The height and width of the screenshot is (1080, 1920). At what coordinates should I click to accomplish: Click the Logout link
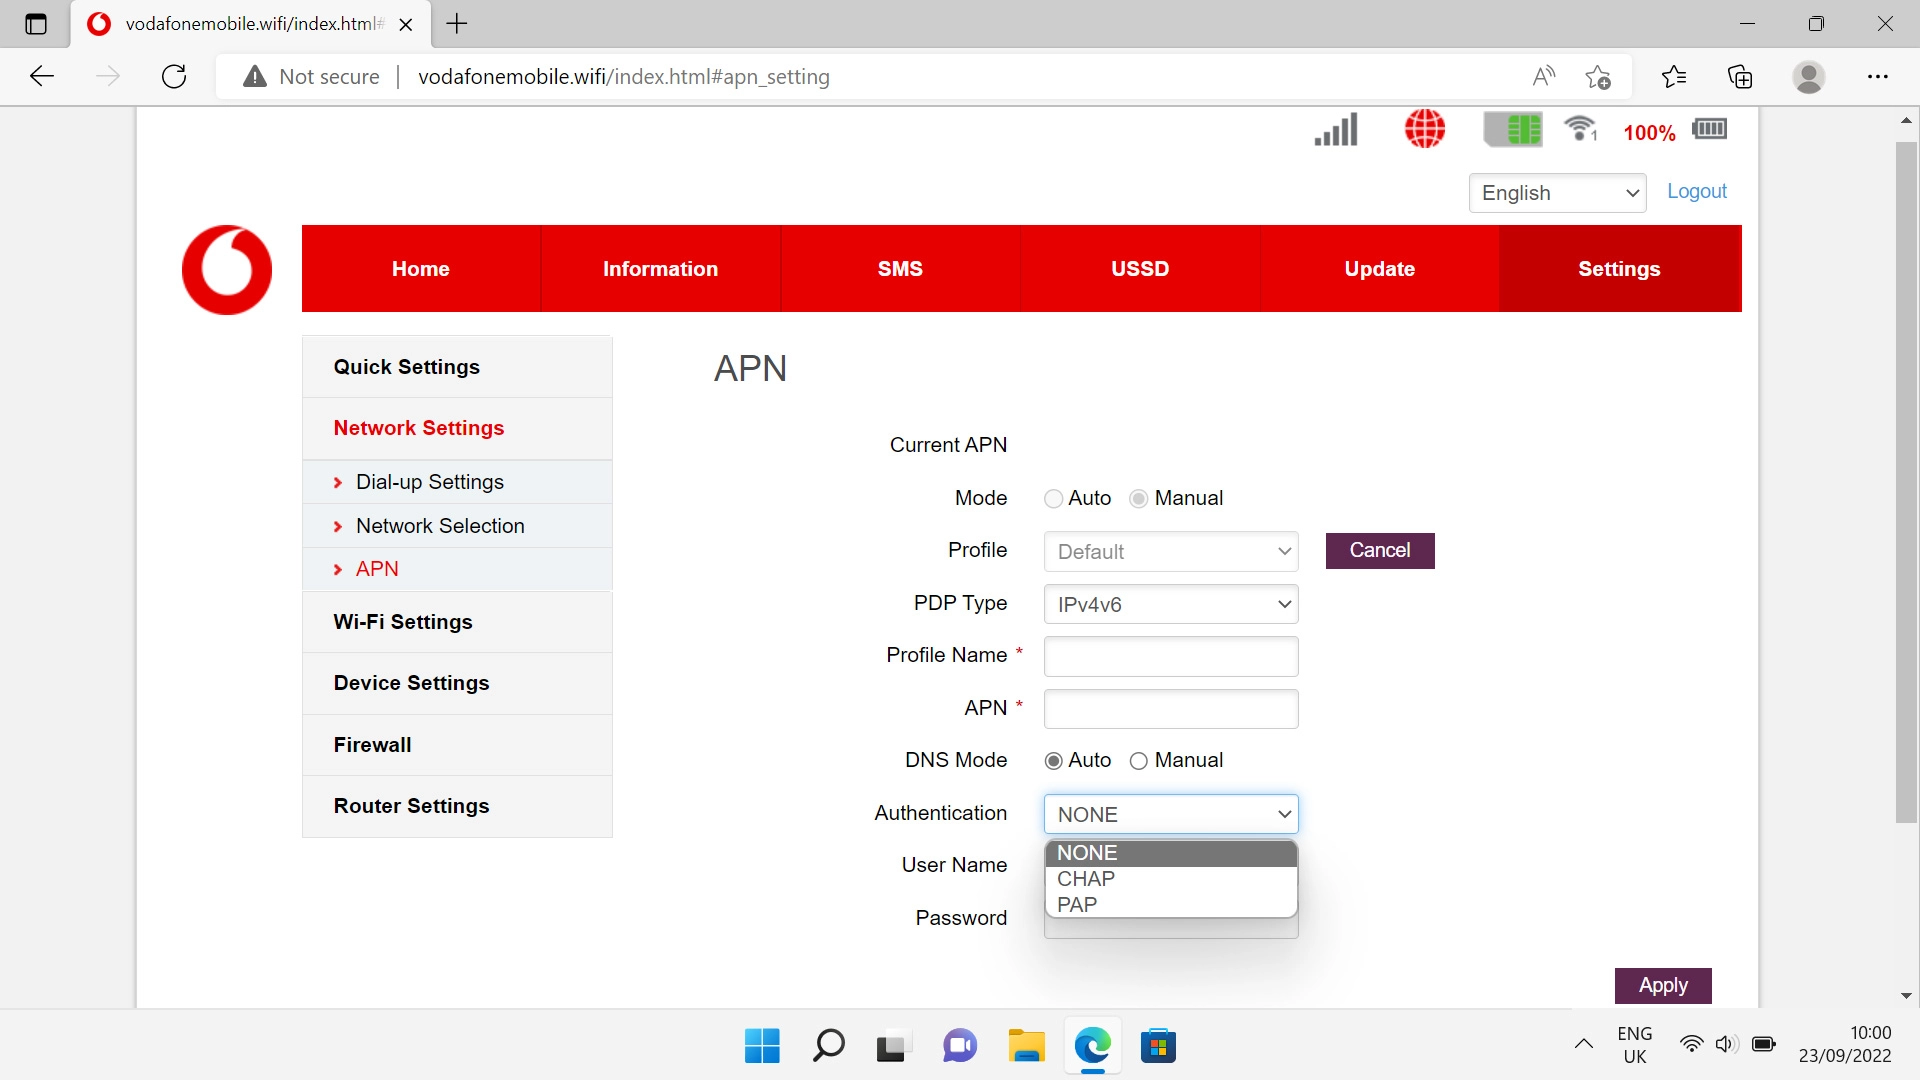pyautogui.click(x=1696, y=191)
